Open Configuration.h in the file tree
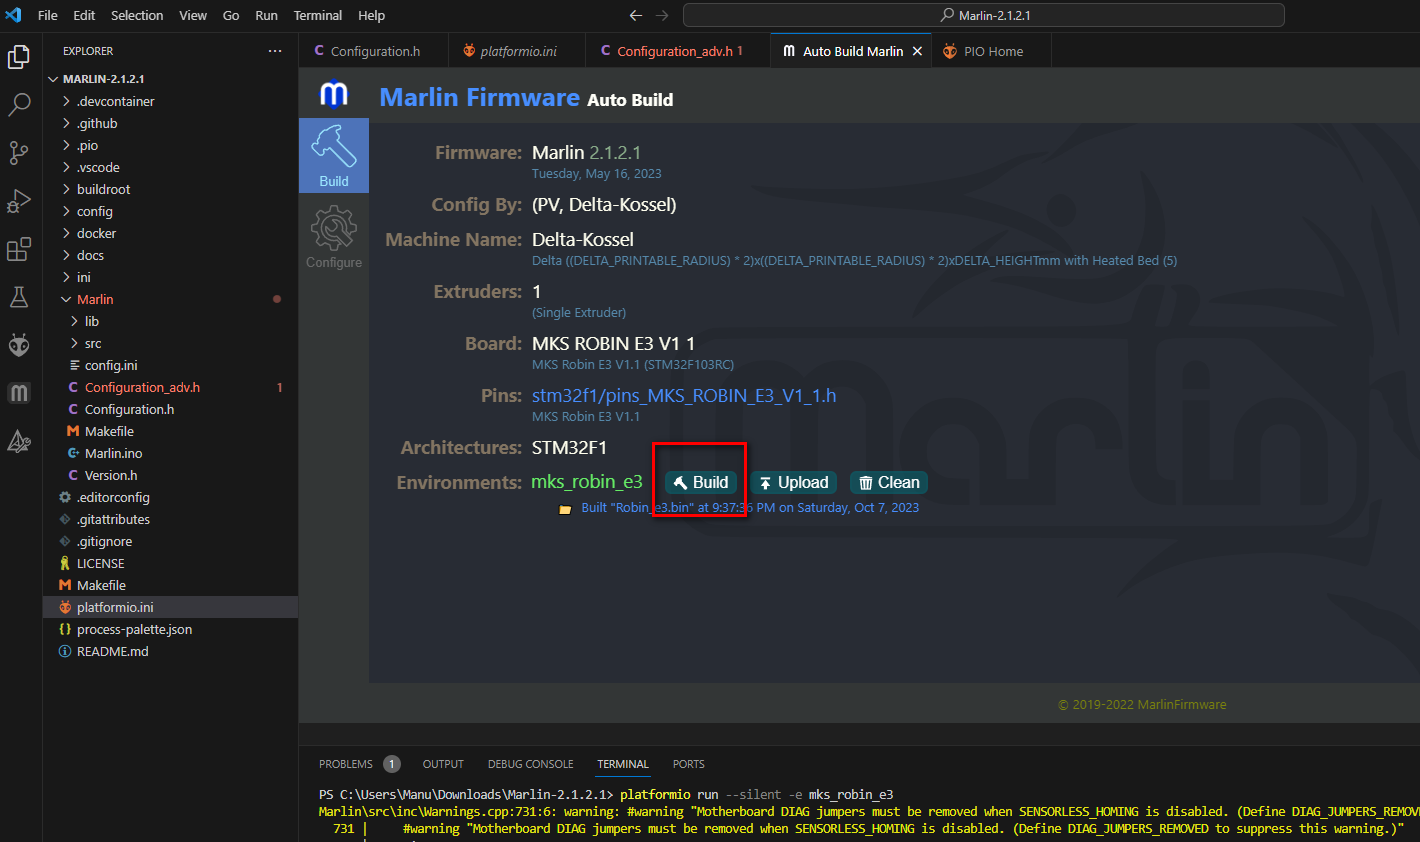1420x842 pixels. coord(129,409)
